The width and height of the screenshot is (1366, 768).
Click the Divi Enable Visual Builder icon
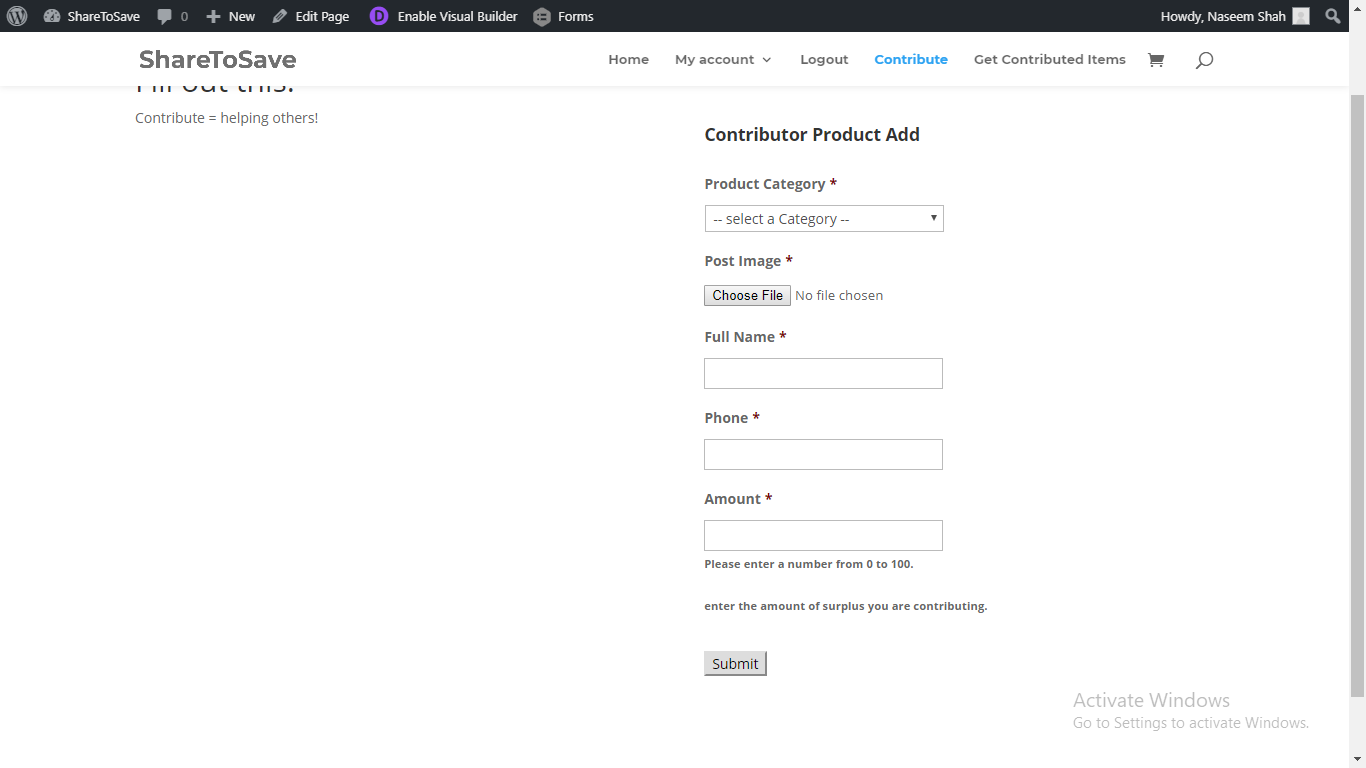(x=379, y=16)
